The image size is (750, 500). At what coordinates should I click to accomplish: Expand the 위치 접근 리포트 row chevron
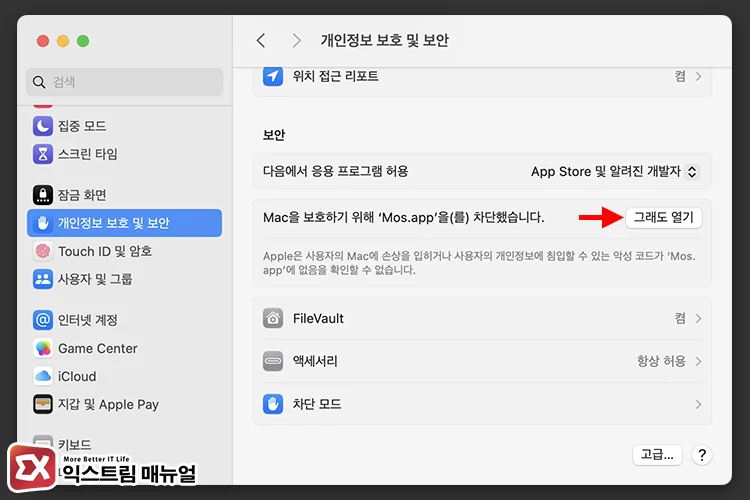click(x=698, y=77)
